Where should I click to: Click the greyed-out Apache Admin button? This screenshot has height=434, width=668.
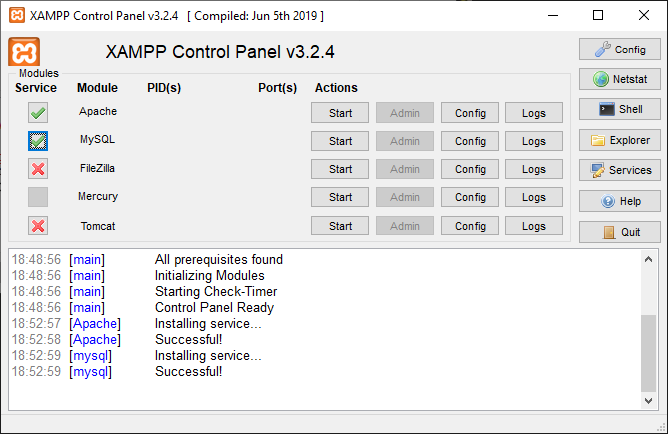(405, 113)
